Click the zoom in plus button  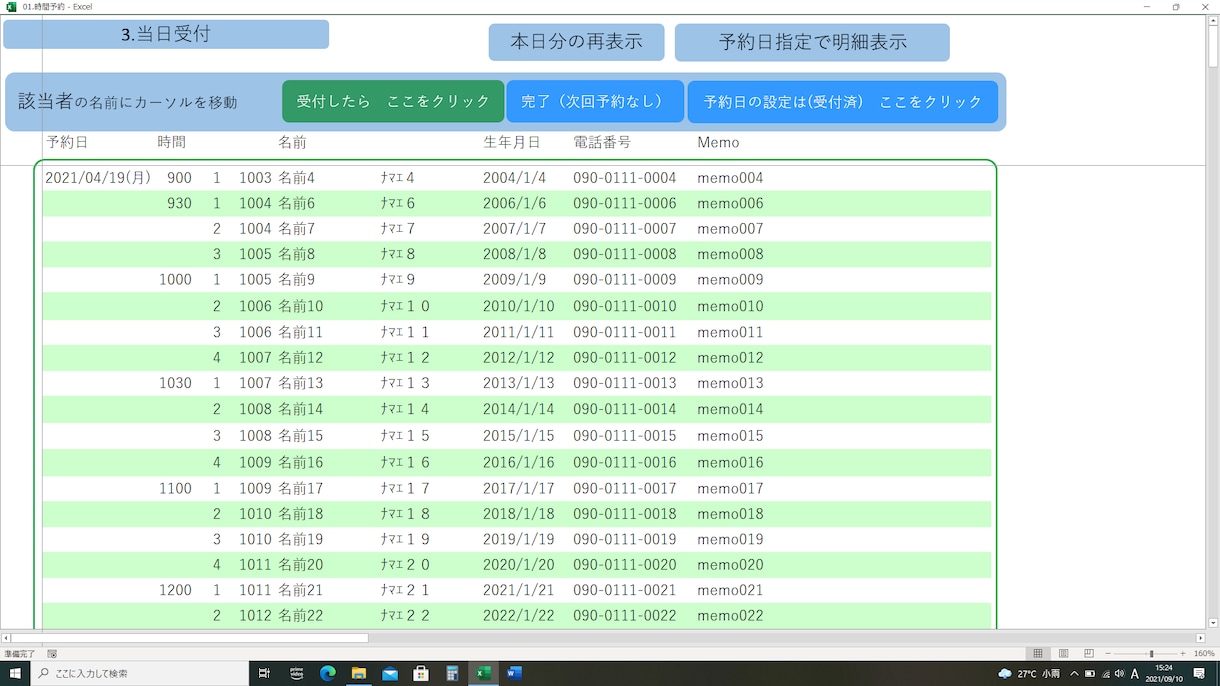1183,654
